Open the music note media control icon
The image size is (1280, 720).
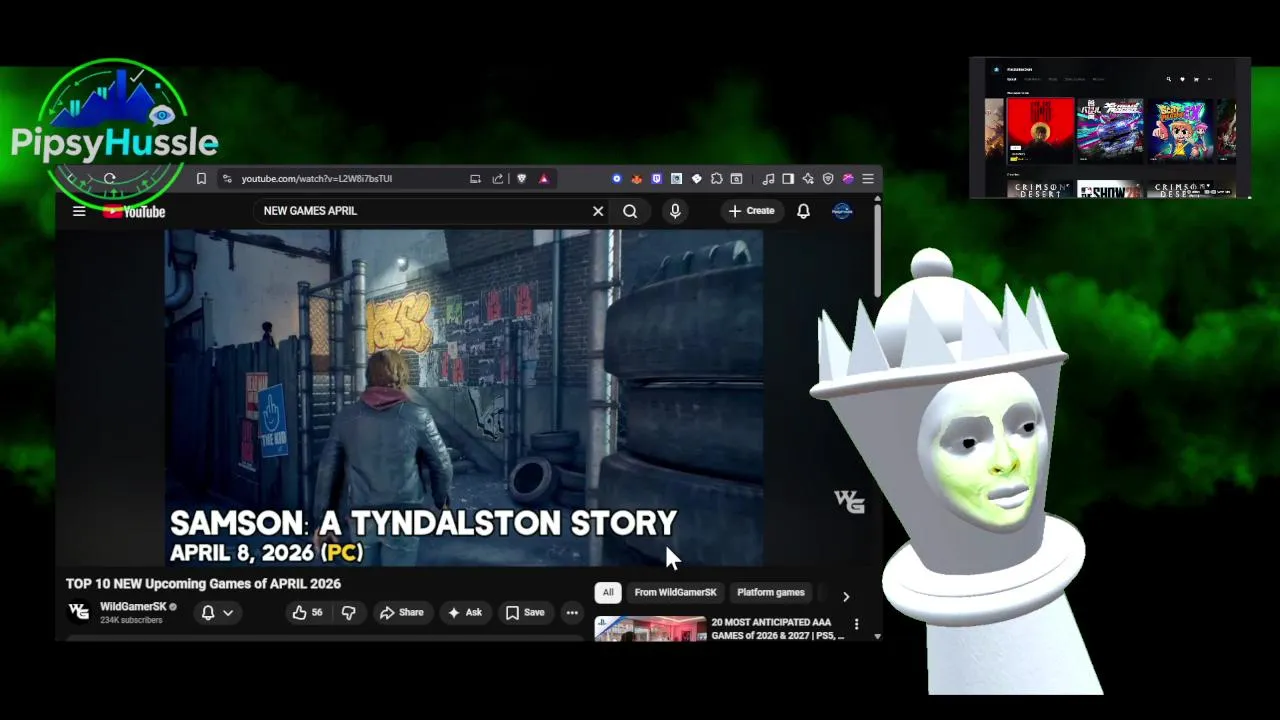[x=768, y=179]
